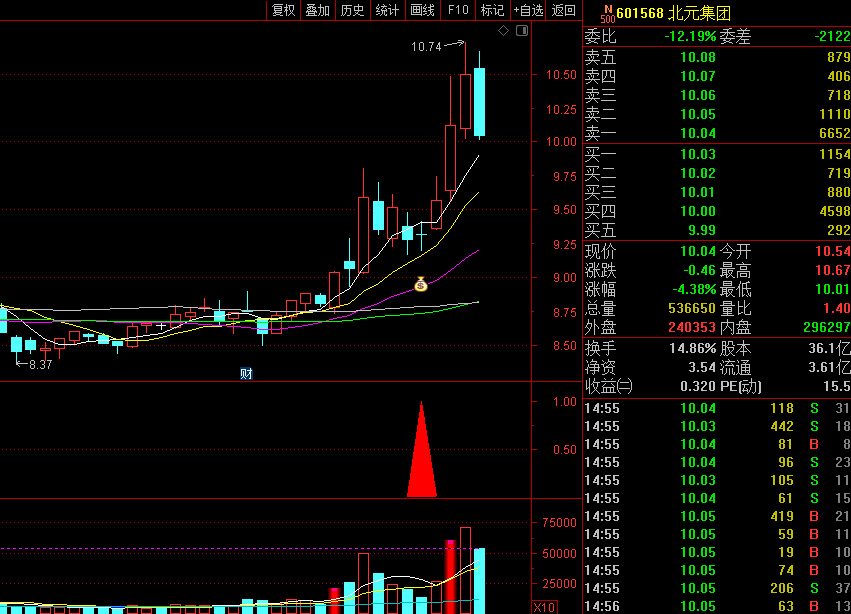Click 买四 bid price 10.00
851x614 pixels.
pos(697,211)
